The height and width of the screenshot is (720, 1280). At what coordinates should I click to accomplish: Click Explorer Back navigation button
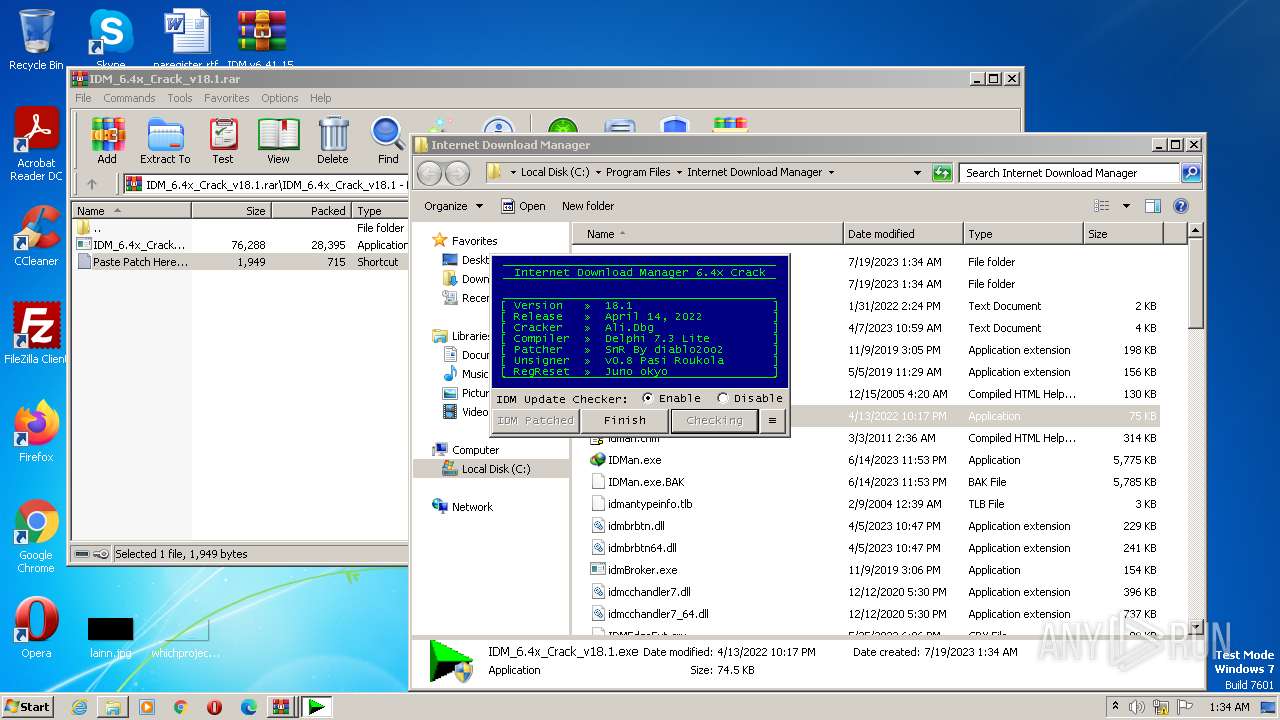click(429, 173)
